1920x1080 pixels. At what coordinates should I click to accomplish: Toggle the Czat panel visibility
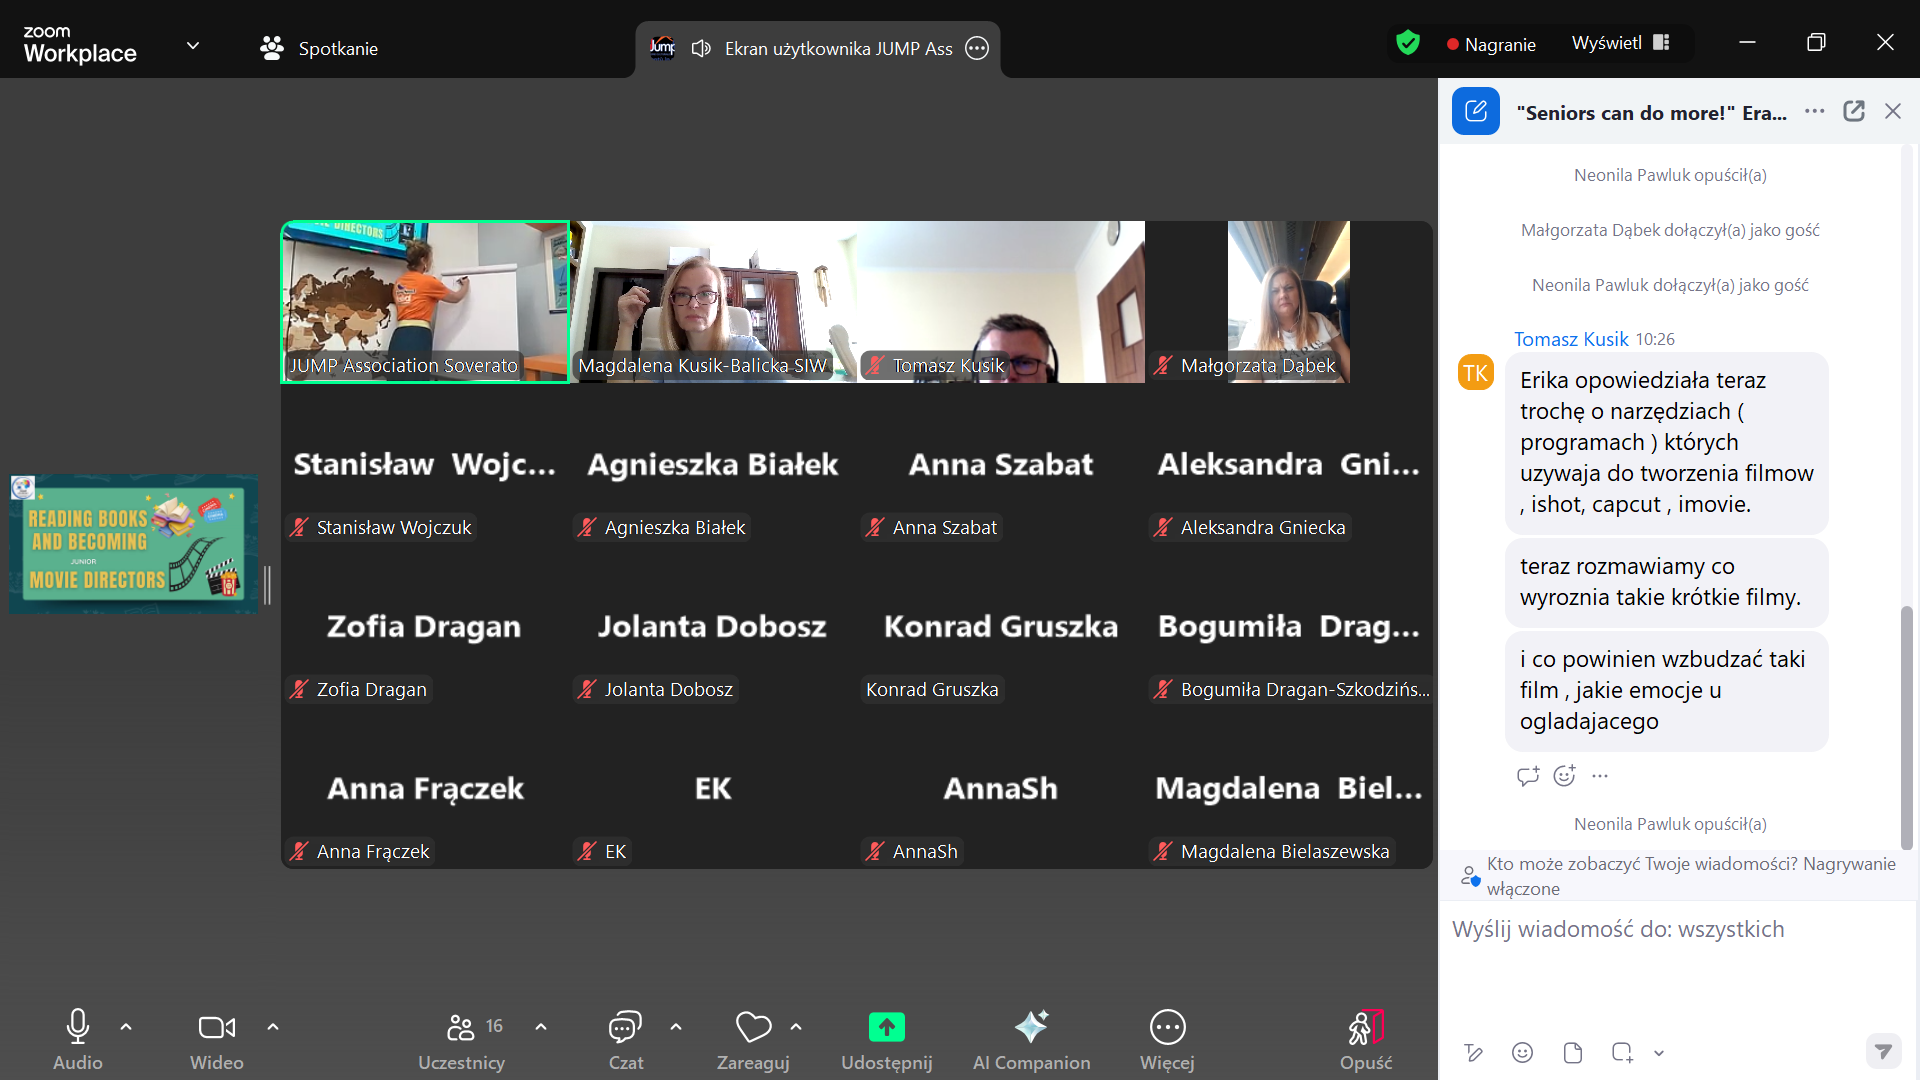click(x=625, y=1027)
